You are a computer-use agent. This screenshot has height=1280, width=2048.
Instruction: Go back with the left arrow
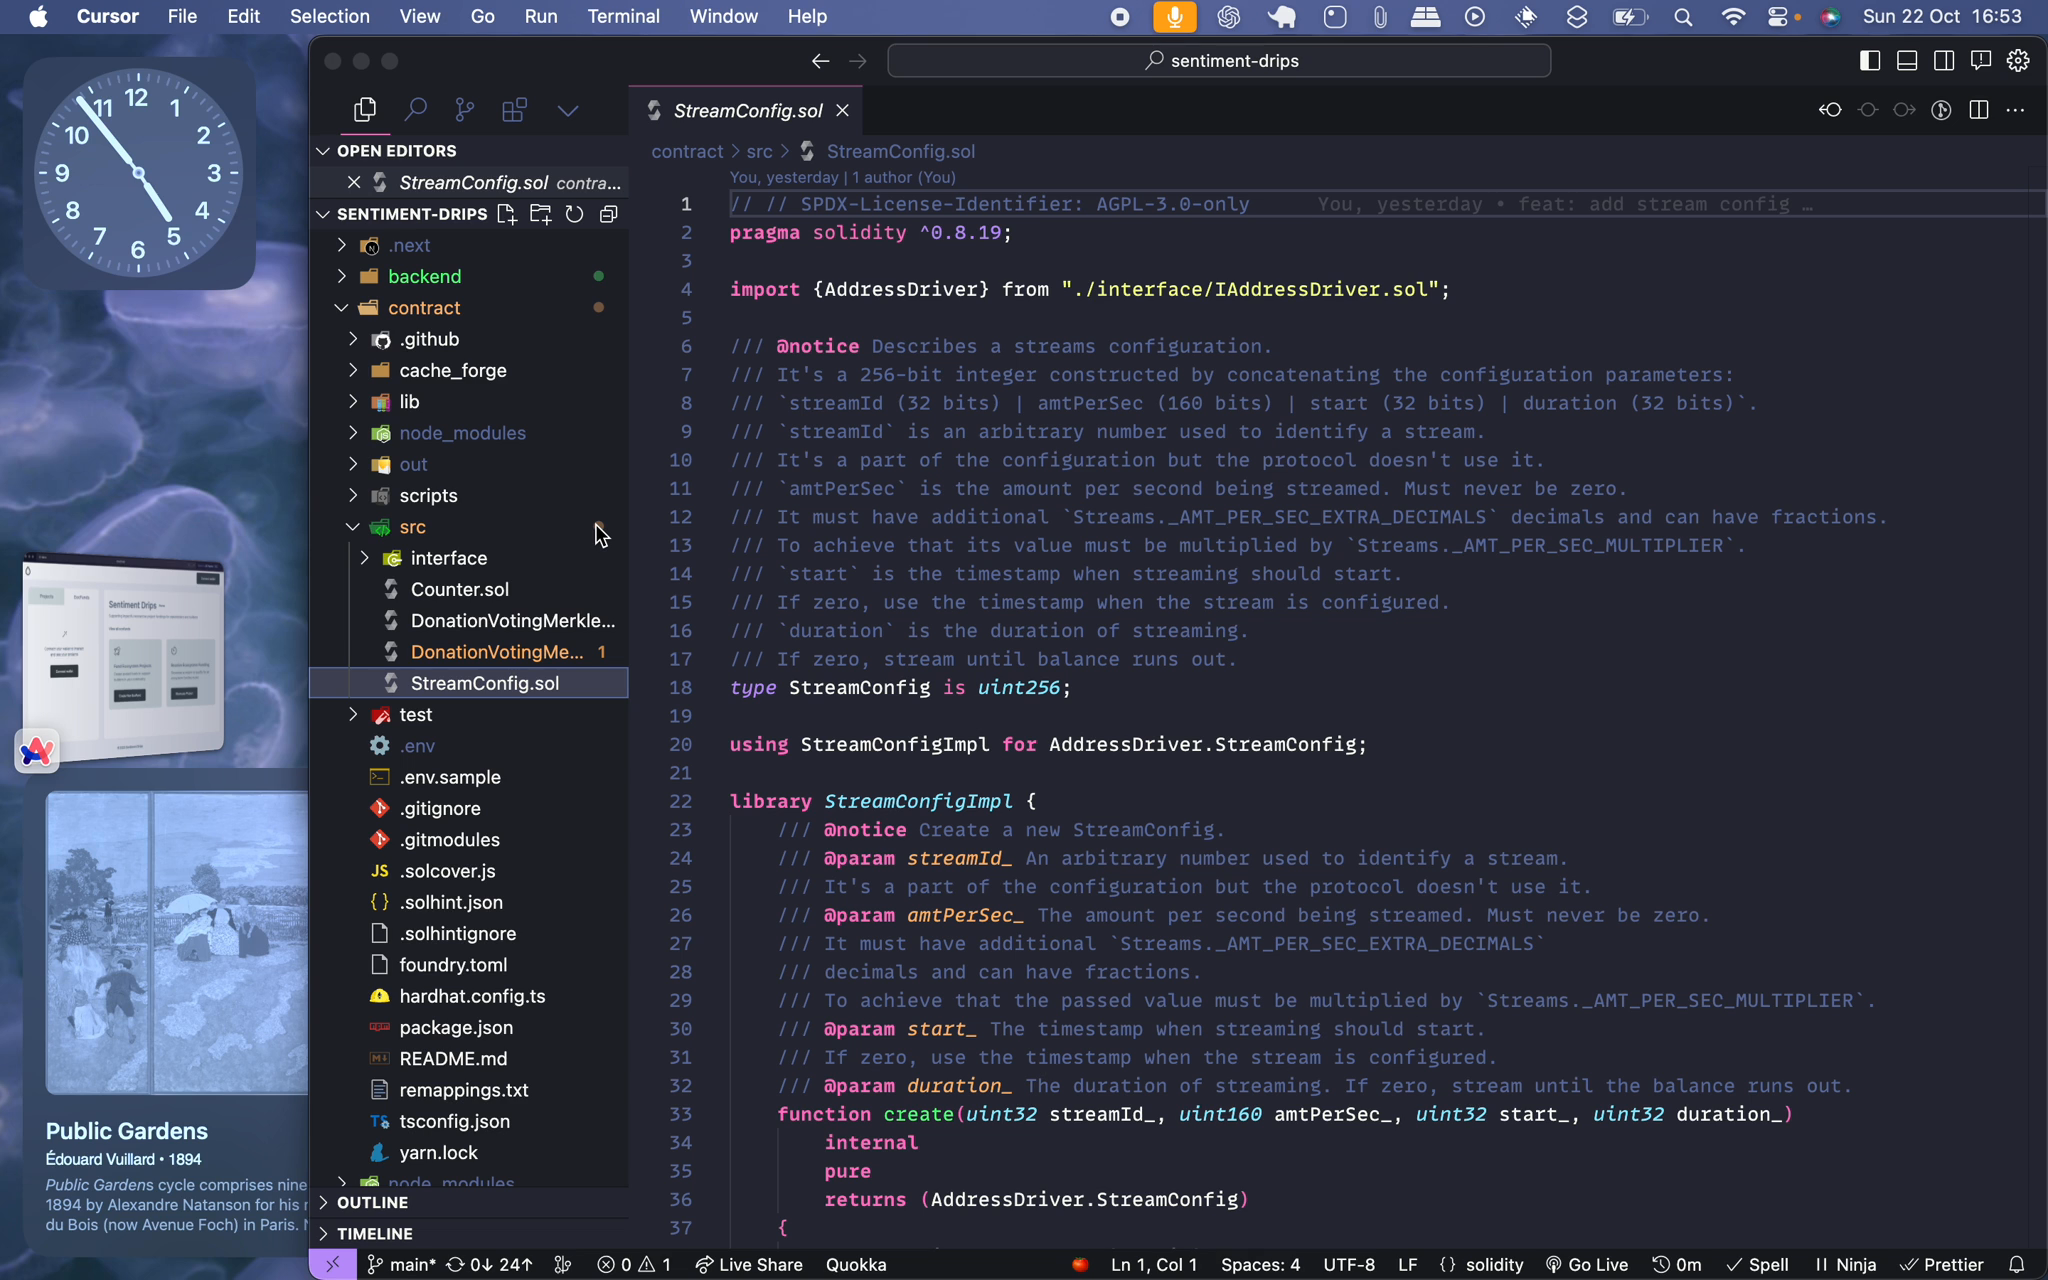[x=820, y=61]
